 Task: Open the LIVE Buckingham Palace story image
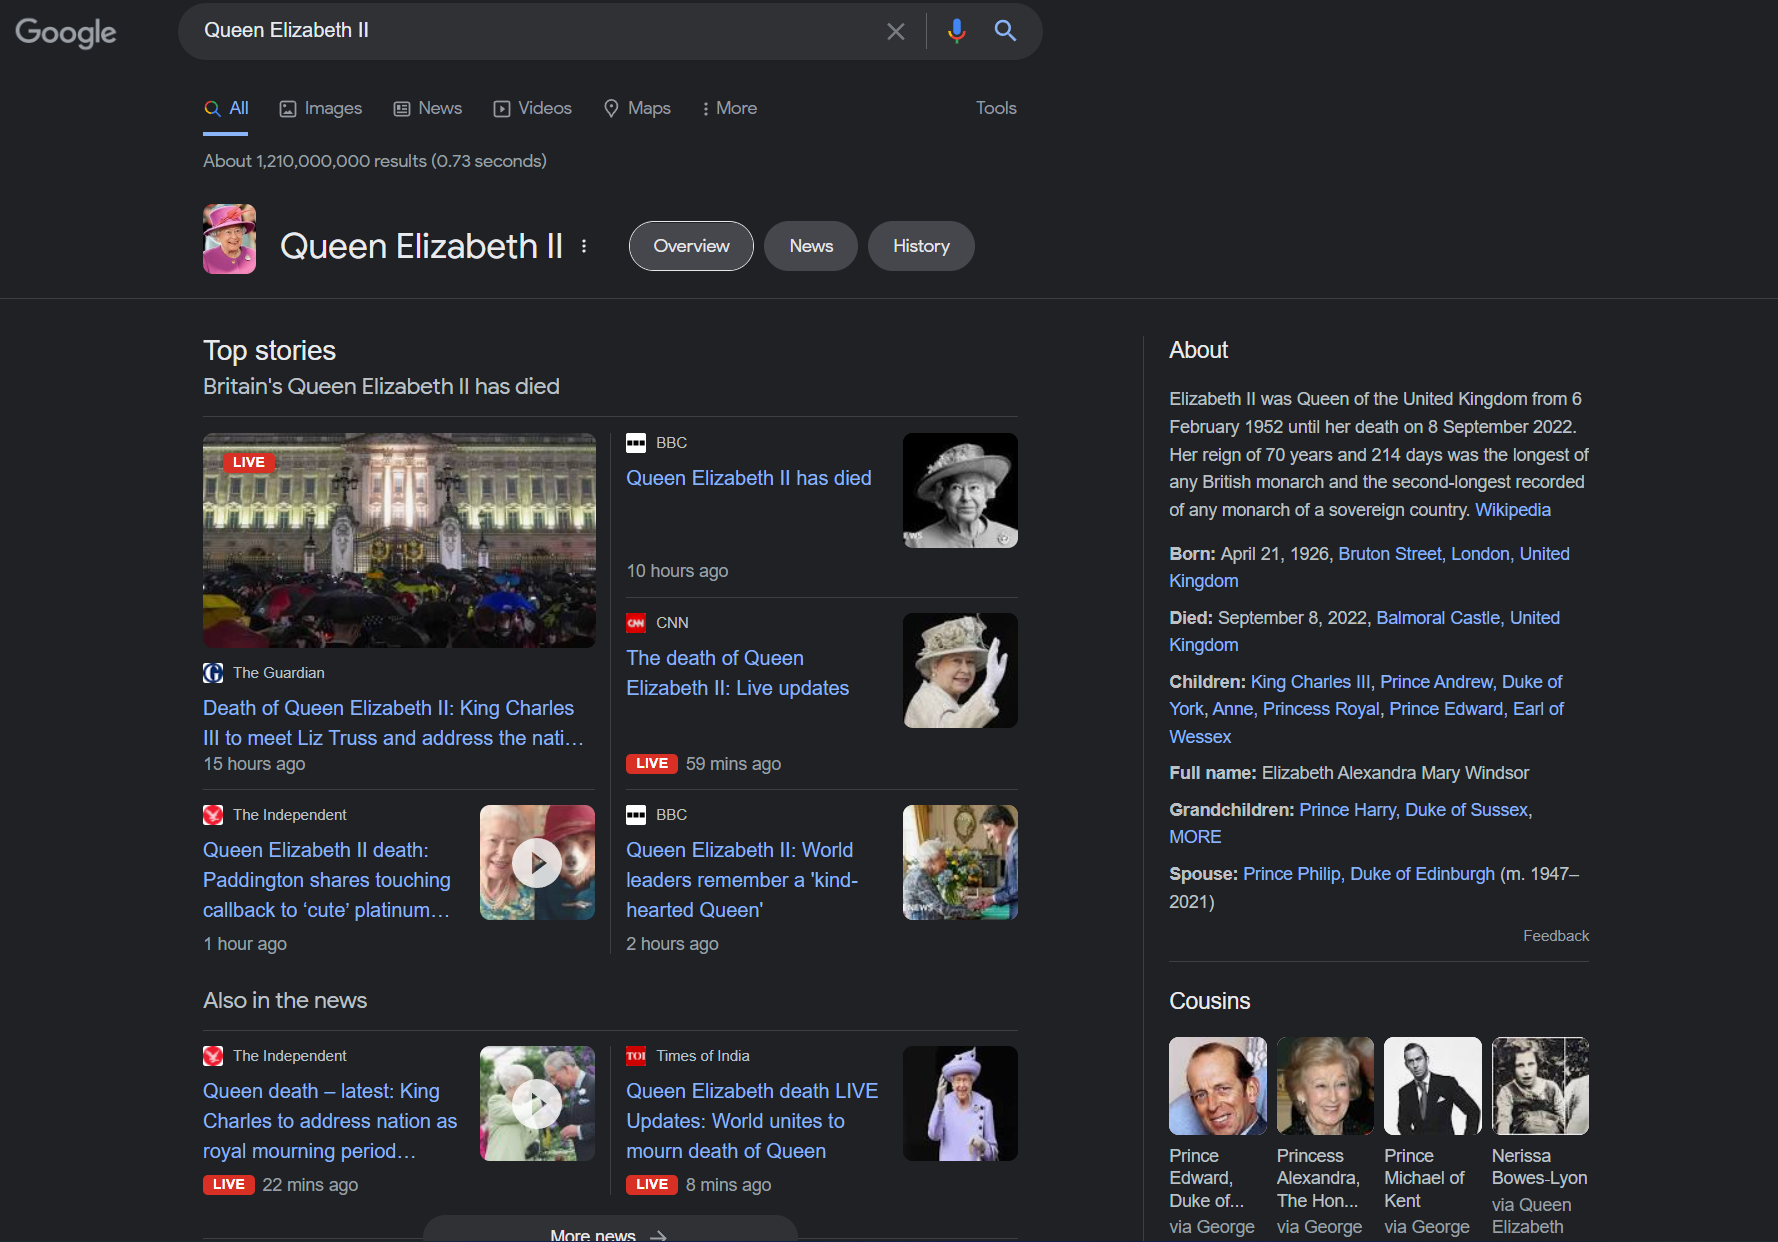pos(399,540)
